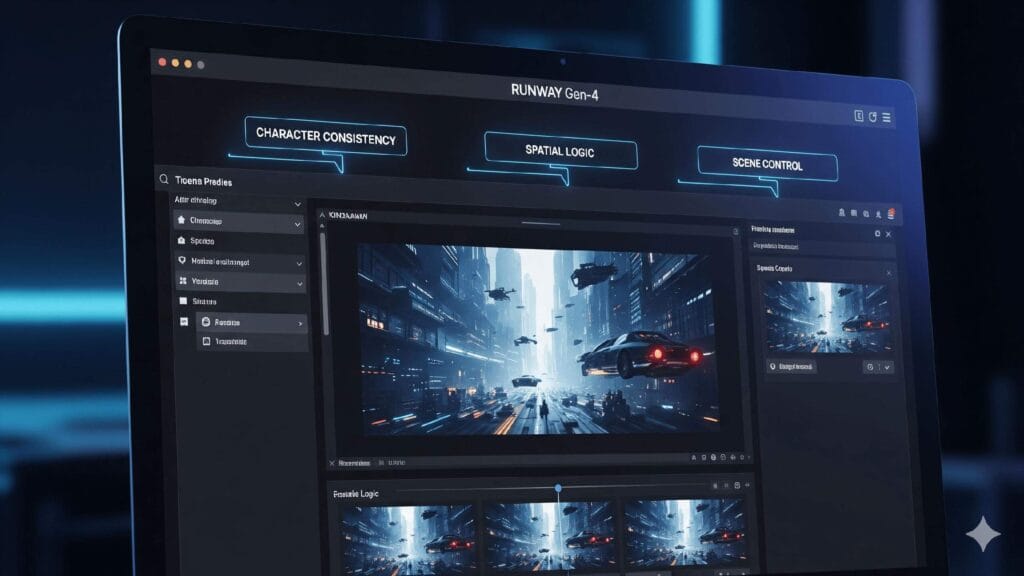Click the refresh-style icon beside the hamburger menu
The height and width of the screenshot is (576, 1024).
tap(872, 117)
